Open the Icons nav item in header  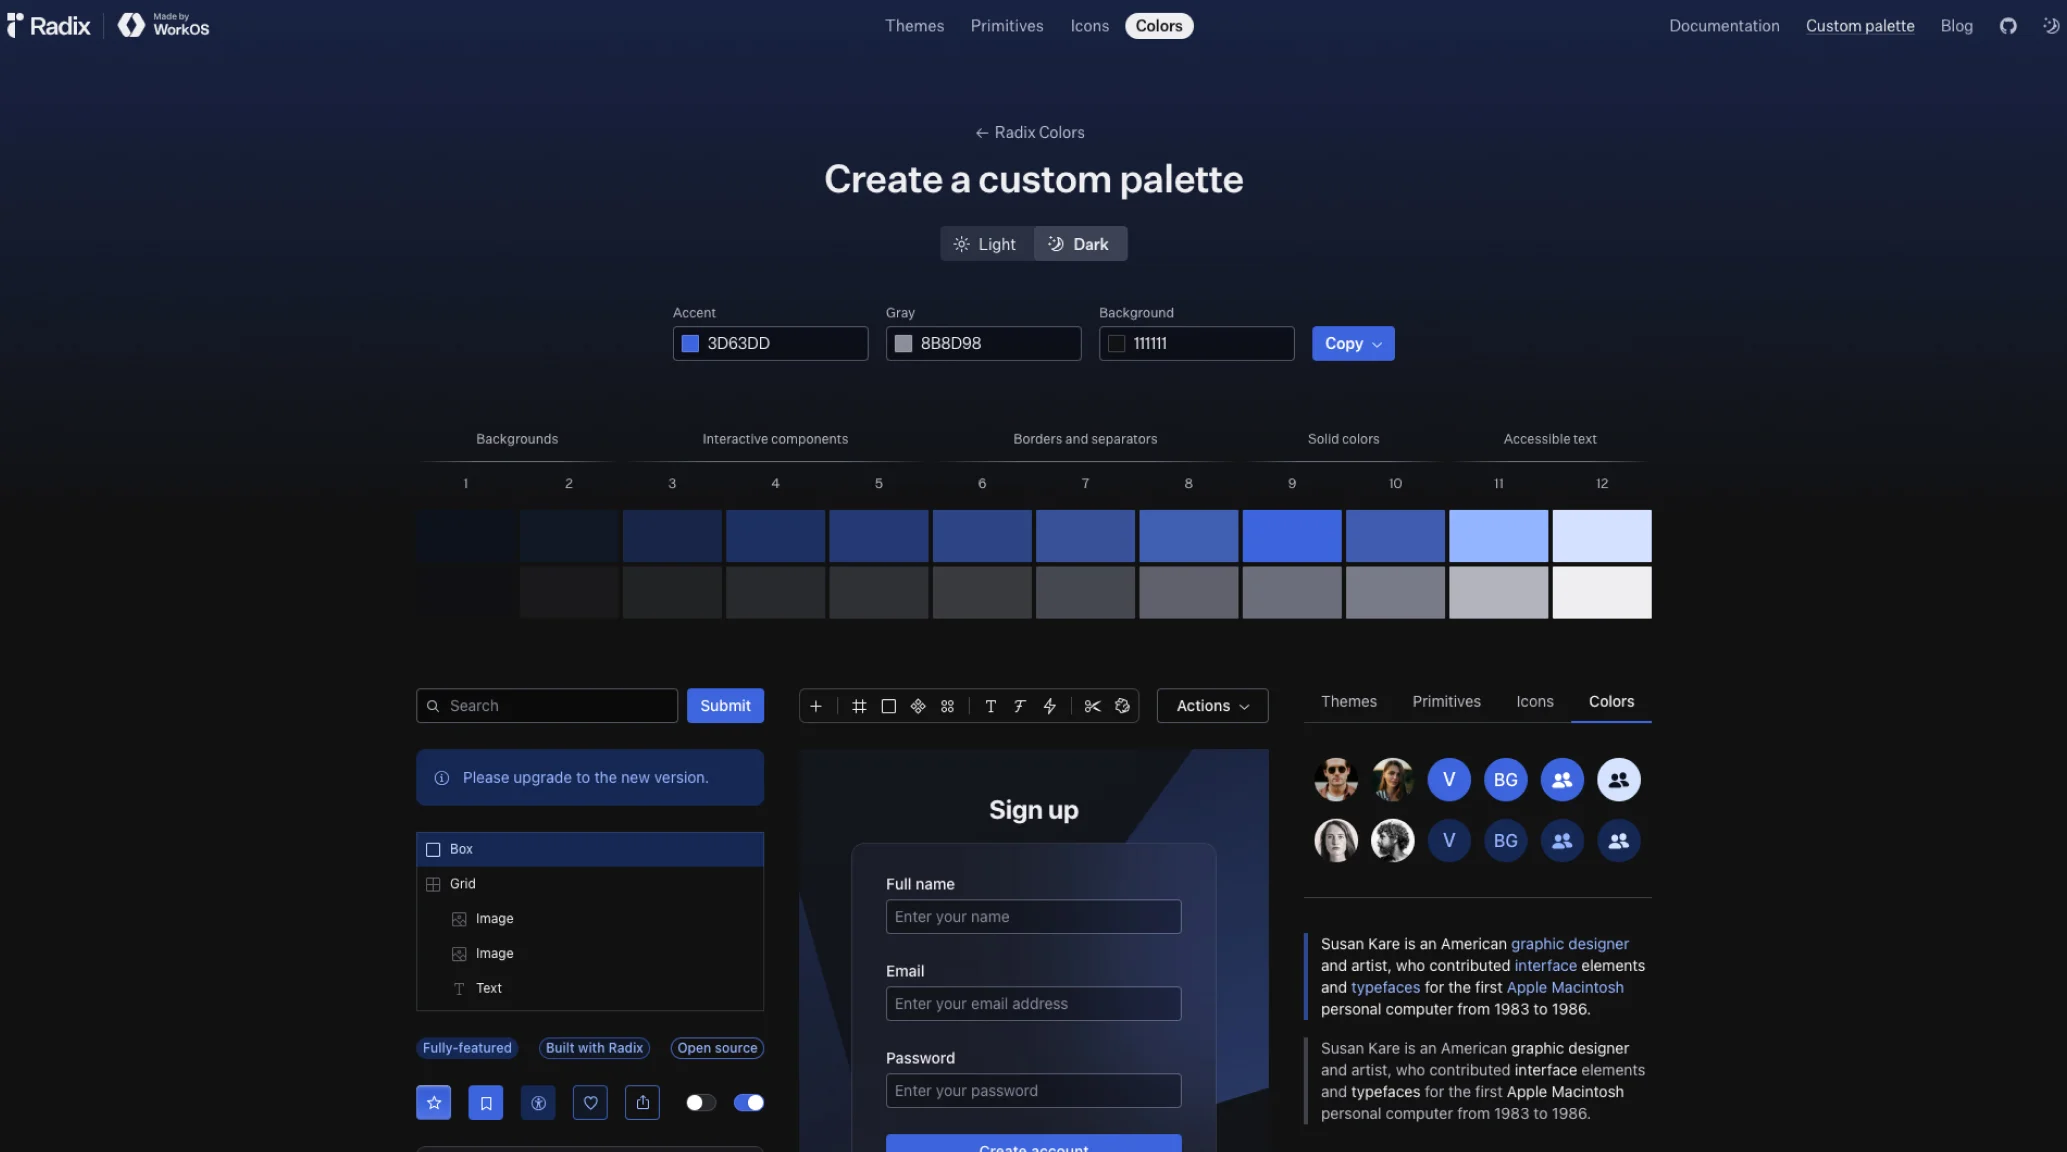pyautogui.click(x=1089, y=26)
